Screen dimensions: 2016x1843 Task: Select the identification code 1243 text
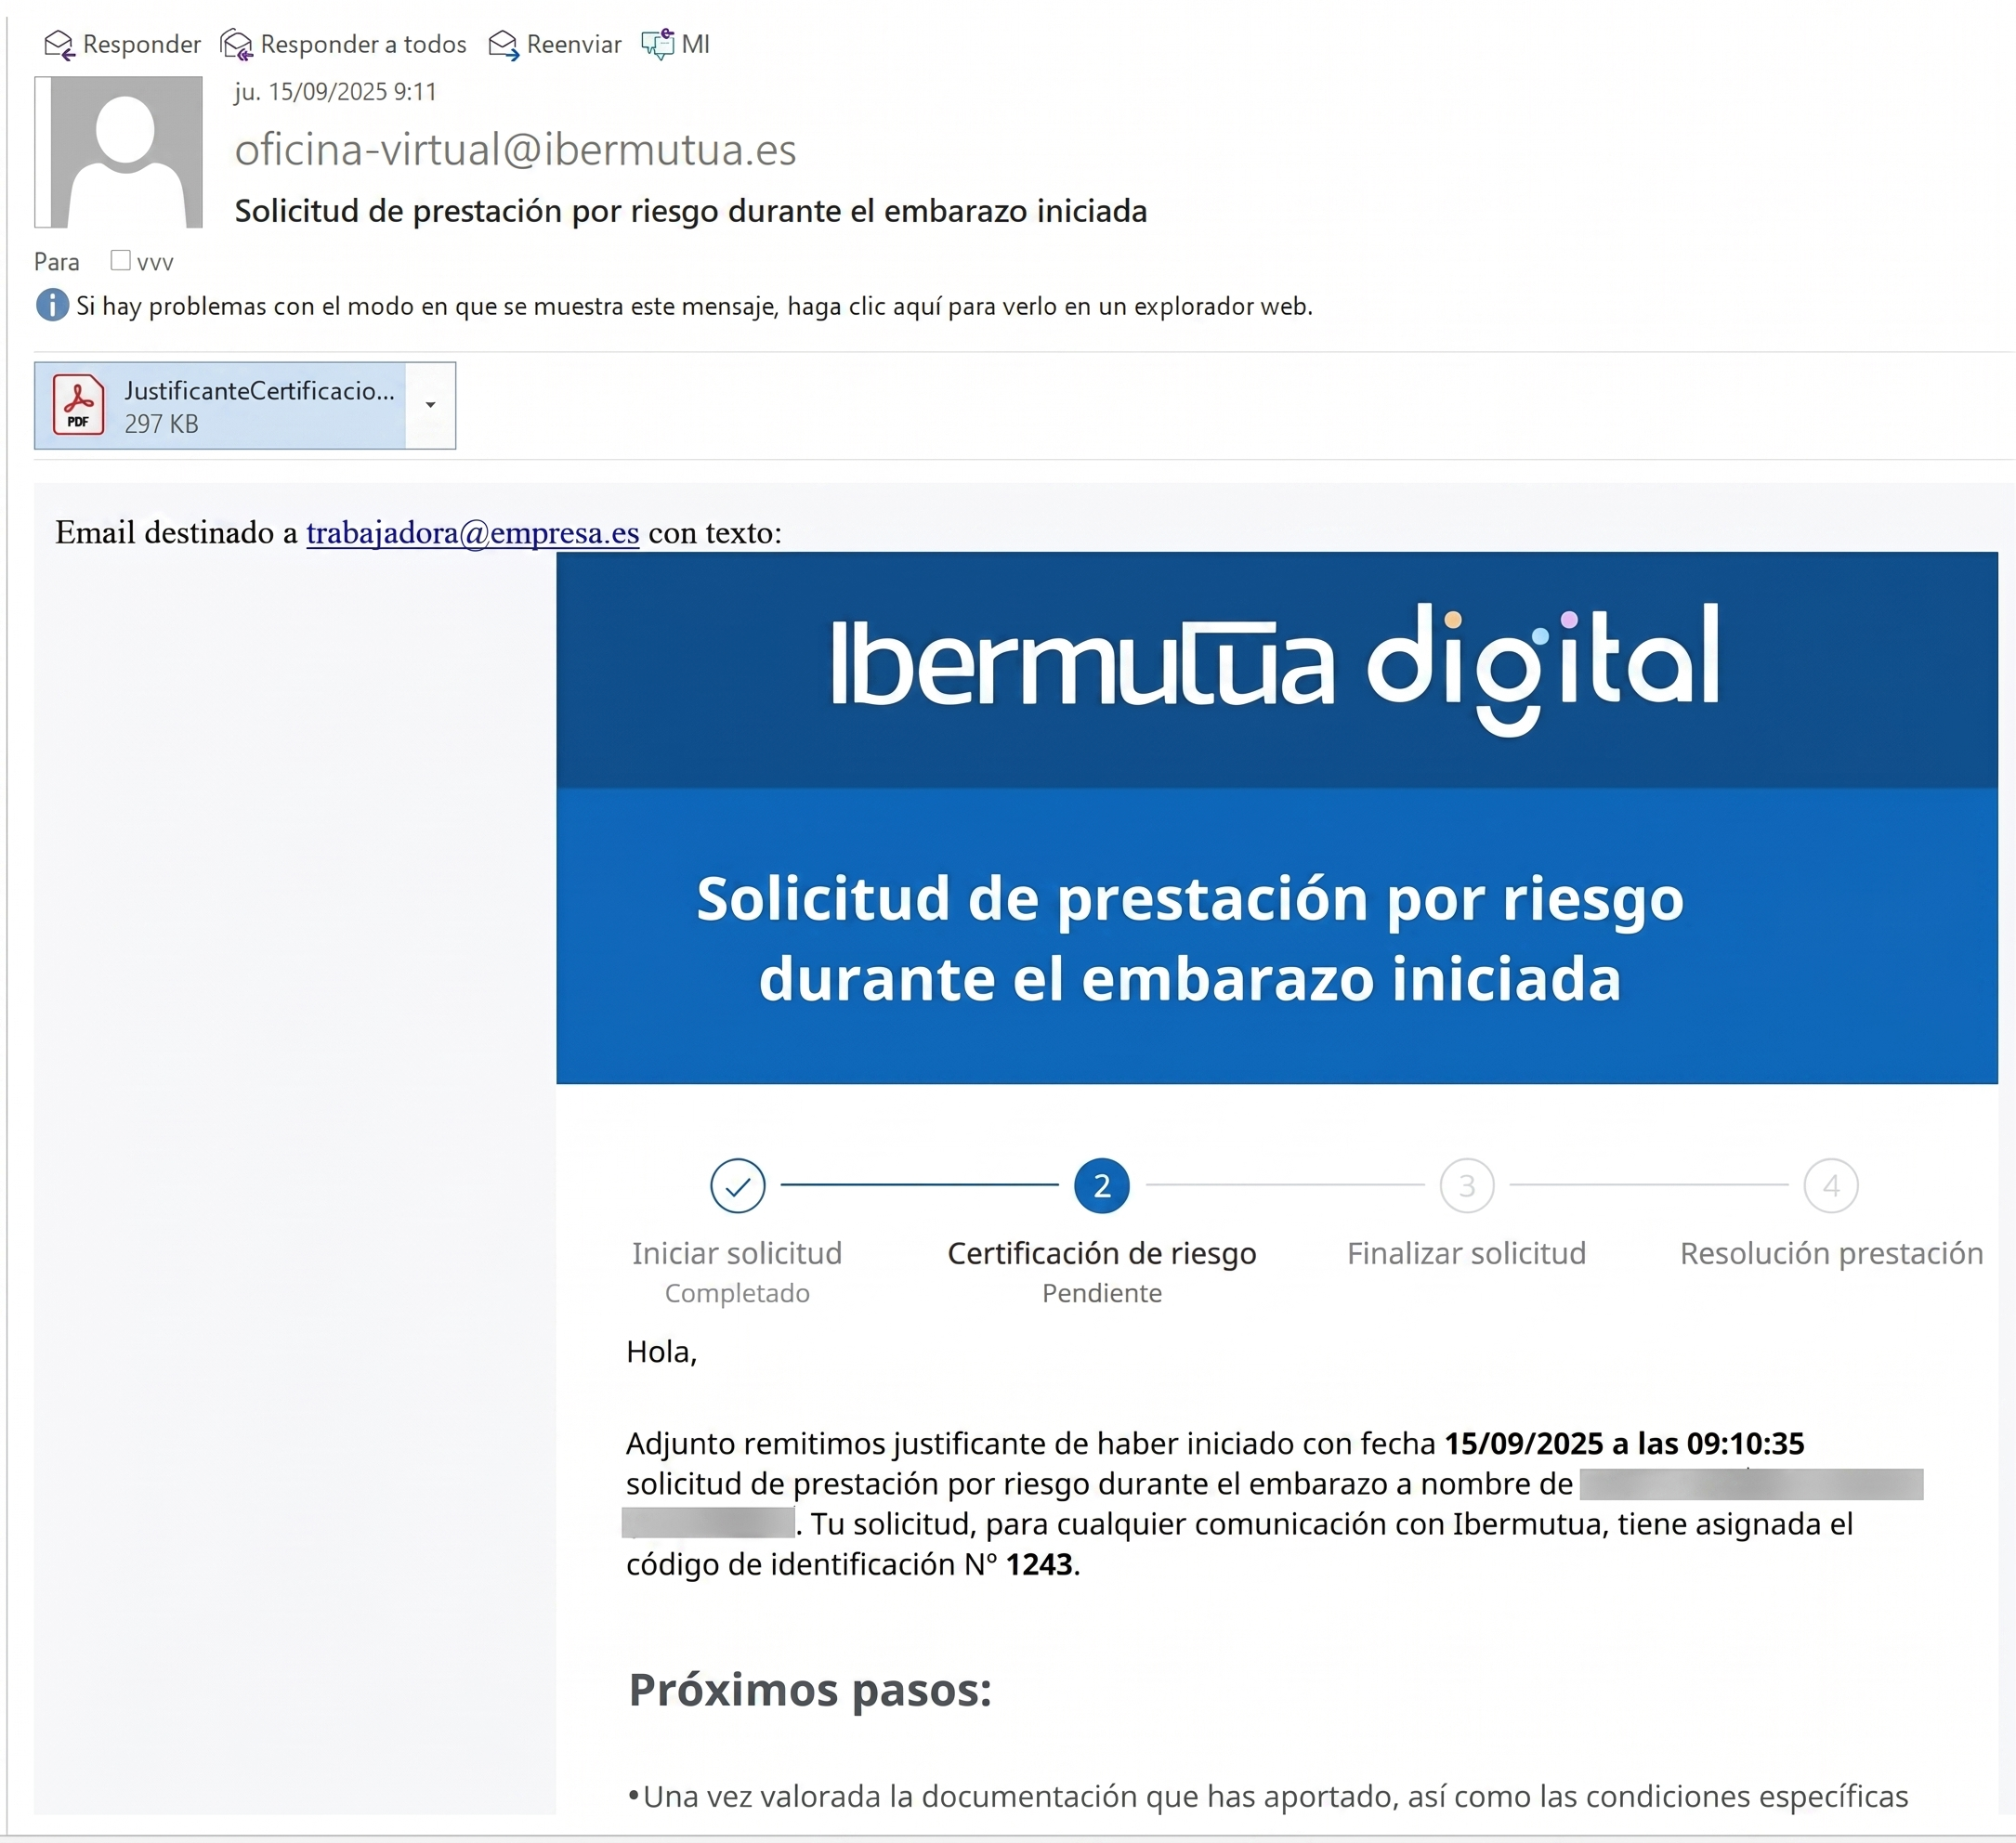point(1040,1565)
